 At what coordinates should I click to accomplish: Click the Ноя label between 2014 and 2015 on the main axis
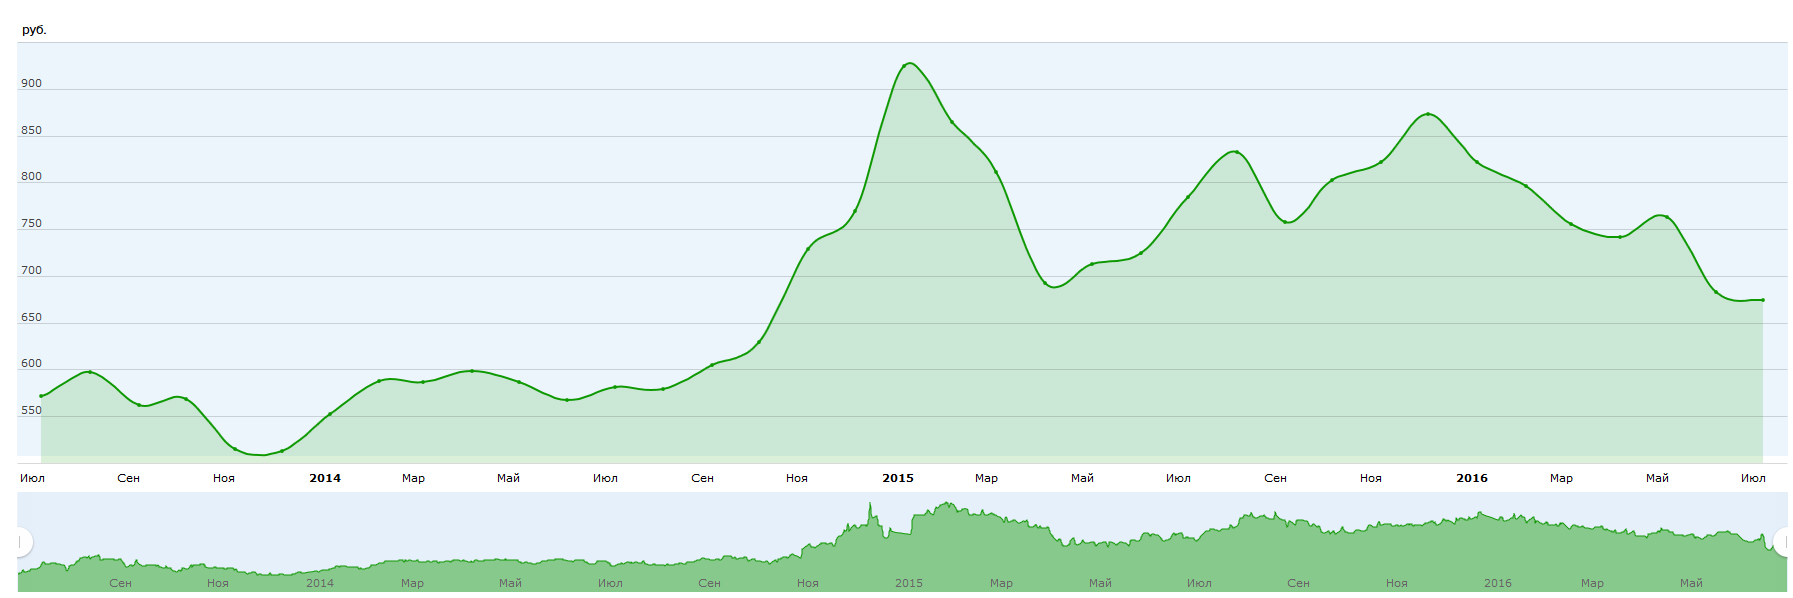[x=796, y=478]
